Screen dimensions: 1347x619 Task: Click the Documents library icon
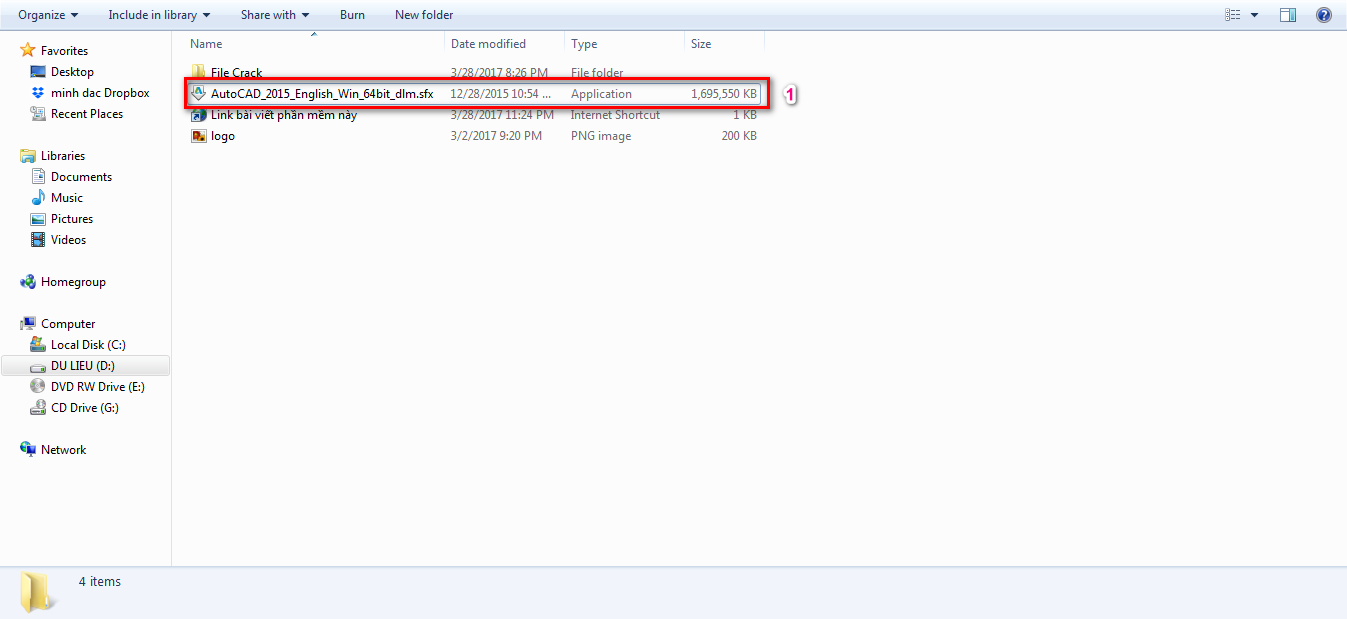coord(38,177)
